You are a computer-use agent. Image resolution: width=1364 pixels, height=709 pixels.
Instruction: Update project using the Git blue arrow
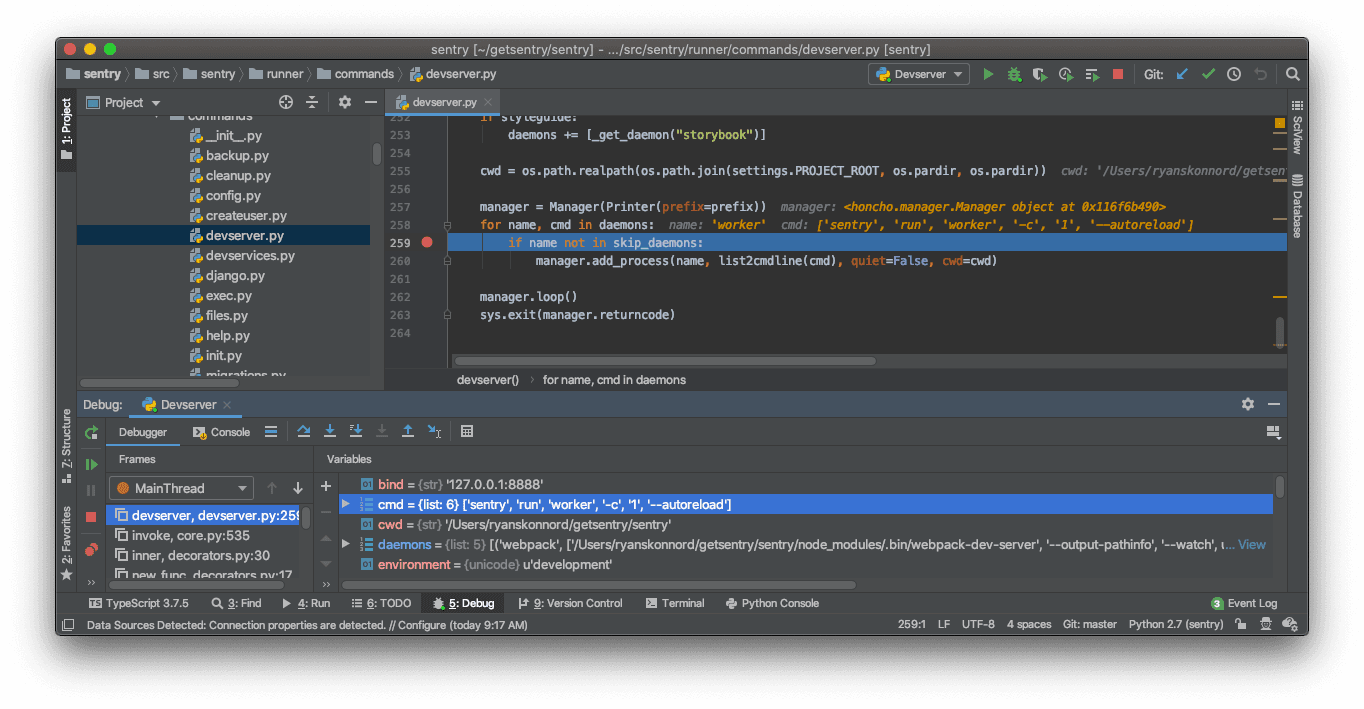click(x=1182, y=74)
